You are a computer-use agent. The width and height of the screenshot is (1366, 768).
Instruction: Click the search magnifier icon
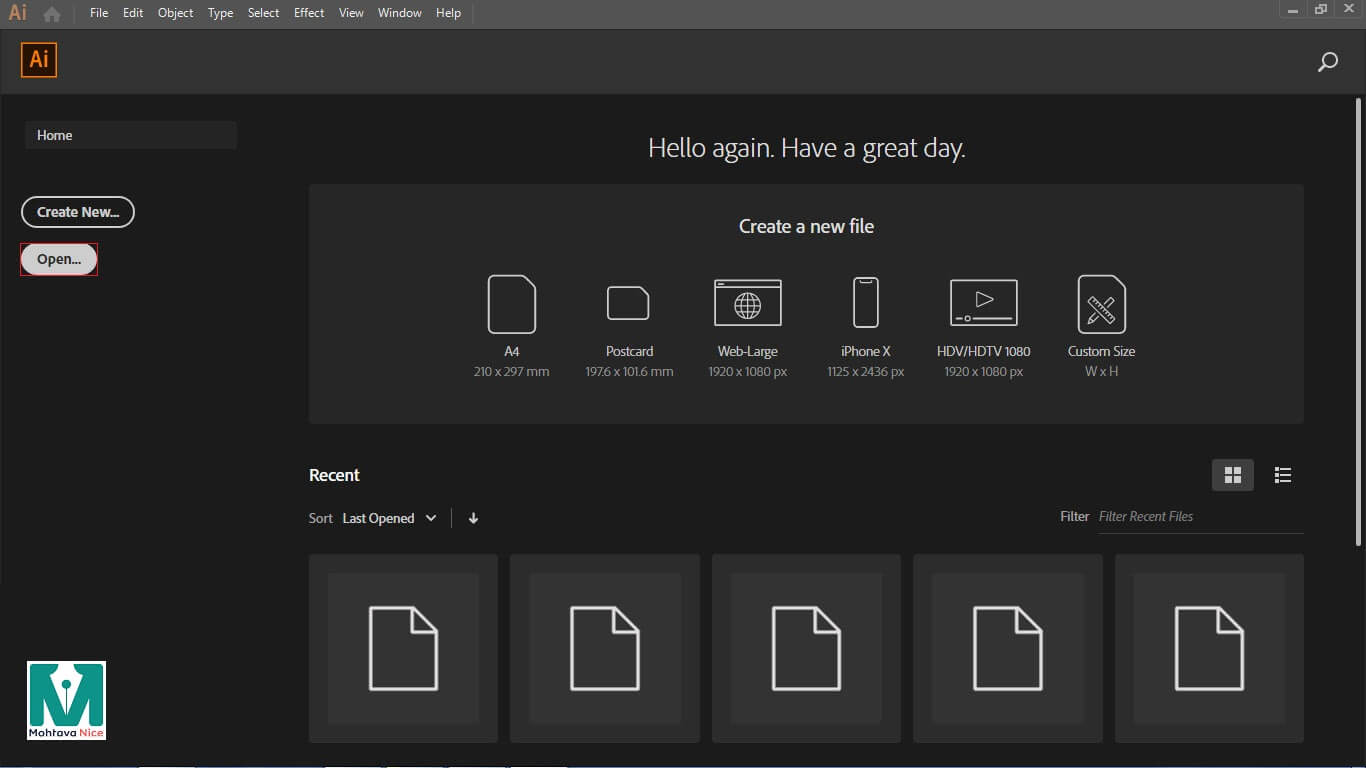1327,62
